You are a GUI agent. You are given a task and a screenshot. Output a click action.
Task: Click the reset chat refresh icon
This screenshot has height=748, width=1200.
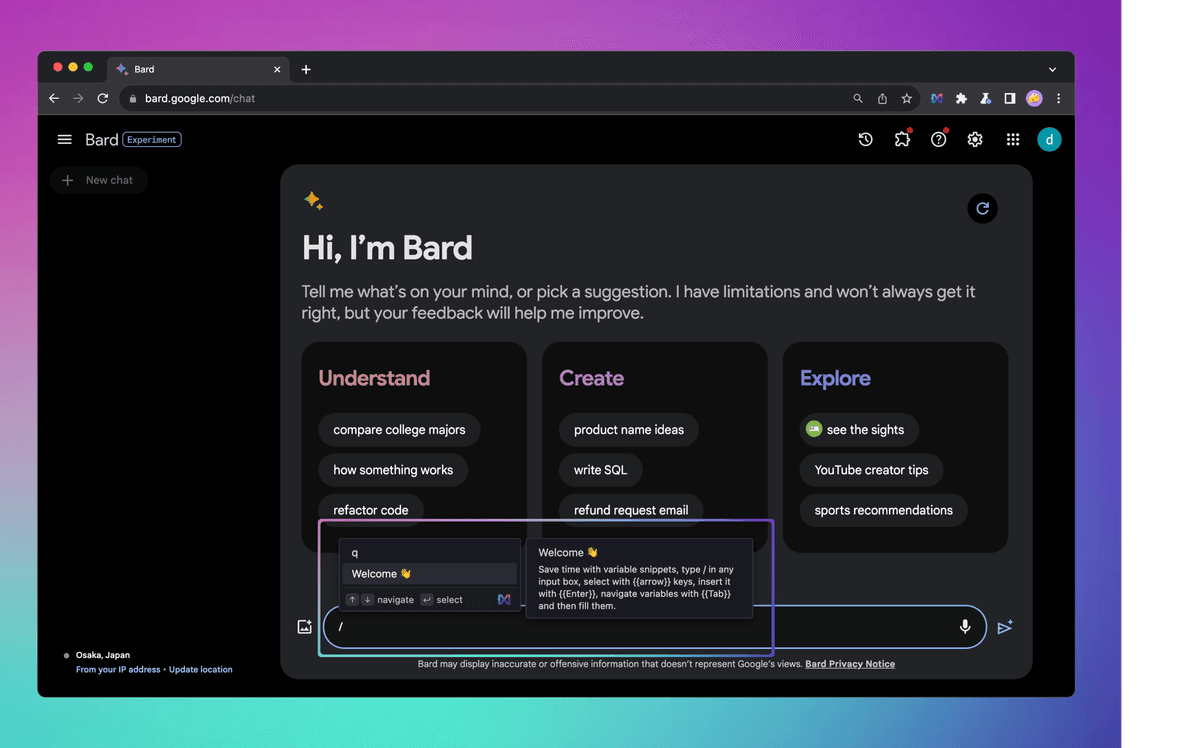983,208
